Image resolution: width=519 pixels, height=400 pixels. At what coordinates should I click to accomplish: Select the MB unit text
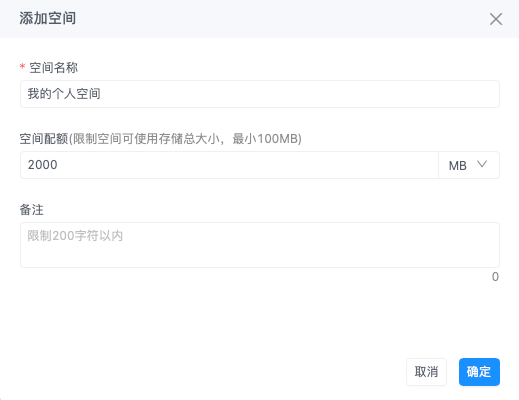457,165
